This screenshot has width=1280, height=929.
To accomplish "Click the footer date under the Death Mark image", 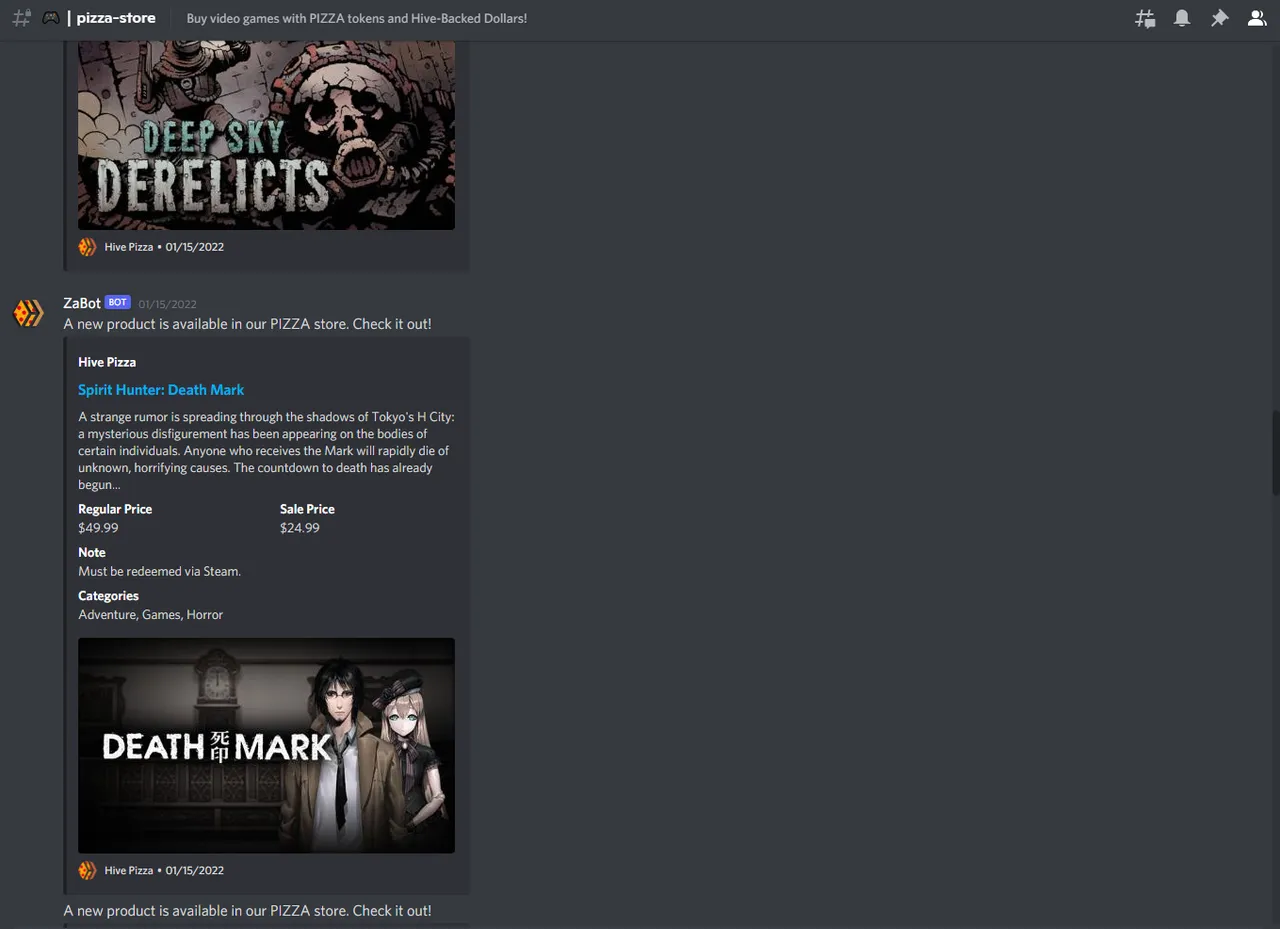I will click(195, 870).
